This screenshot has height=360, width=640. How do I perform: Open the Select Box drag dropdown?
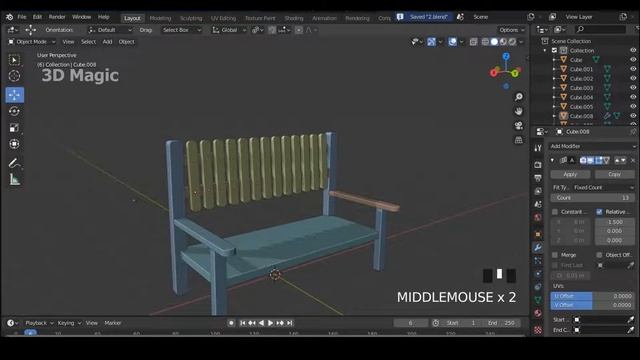click(x=182, y=30)
